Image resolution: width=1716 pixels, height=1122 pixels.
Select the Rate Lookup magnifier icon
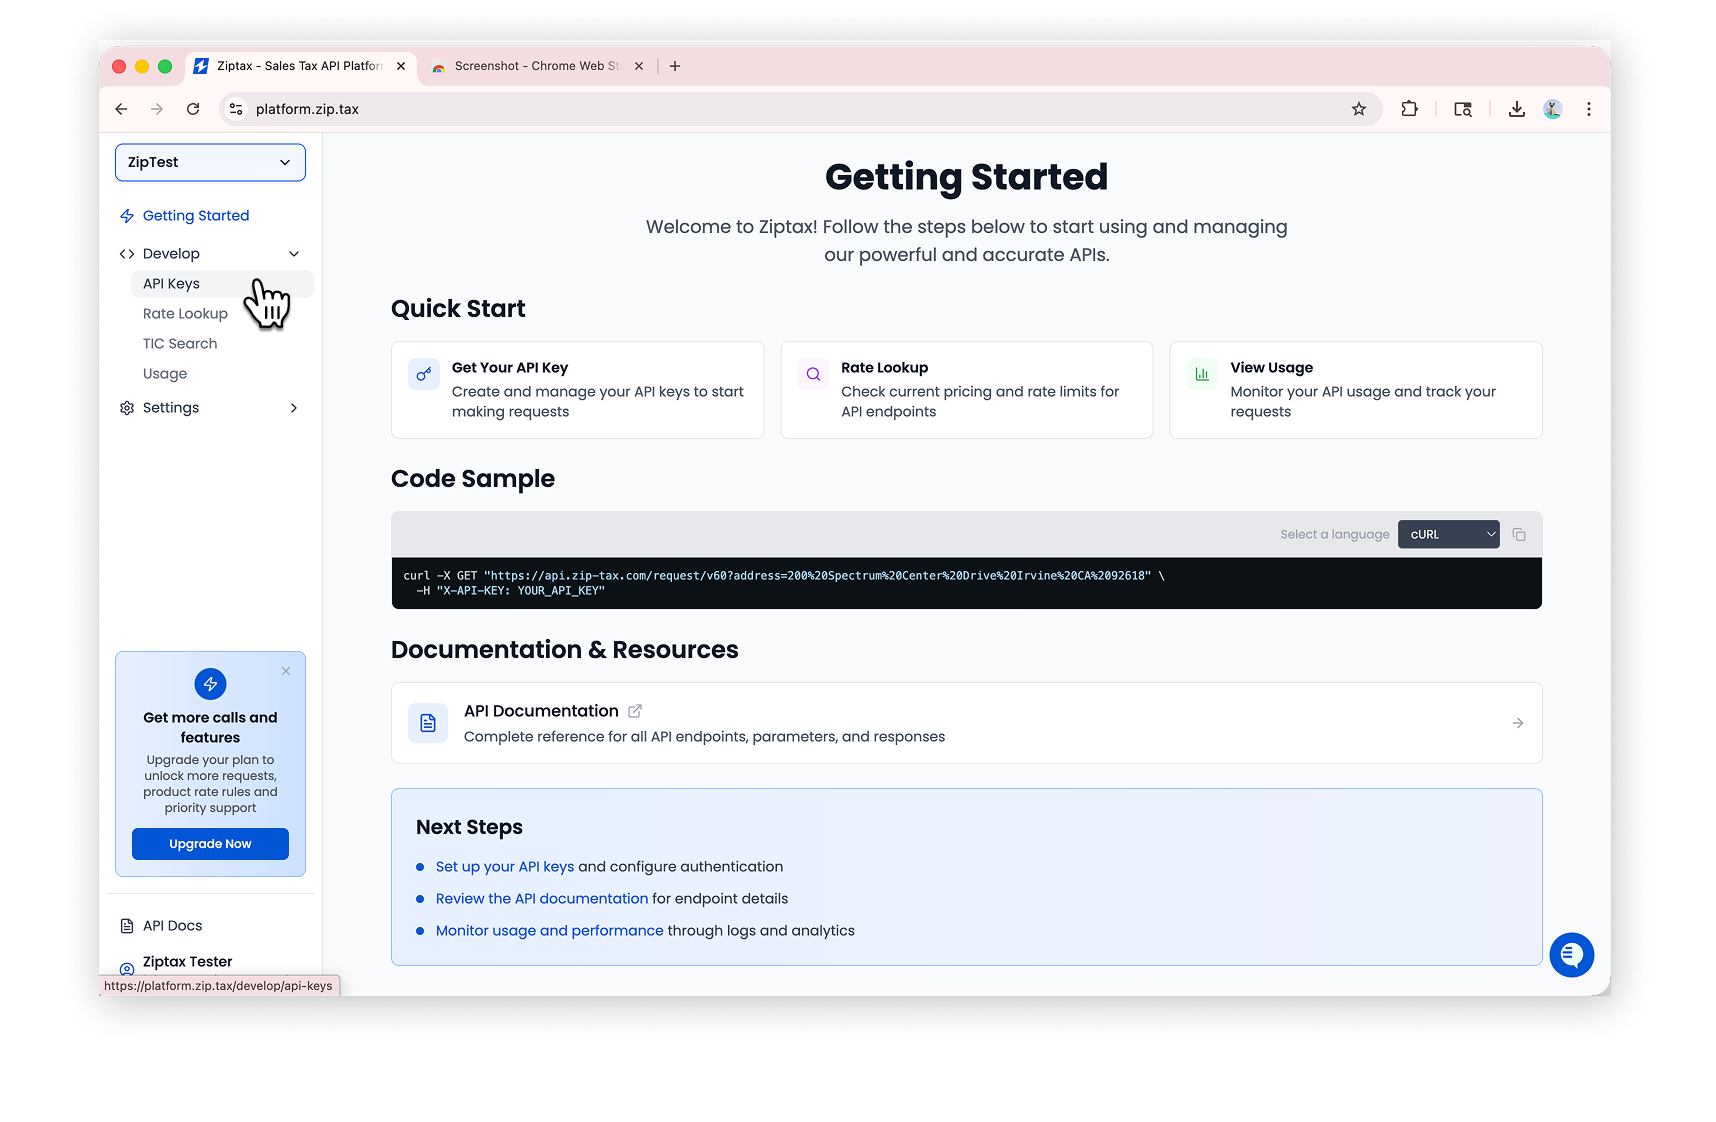click(812, 374)
